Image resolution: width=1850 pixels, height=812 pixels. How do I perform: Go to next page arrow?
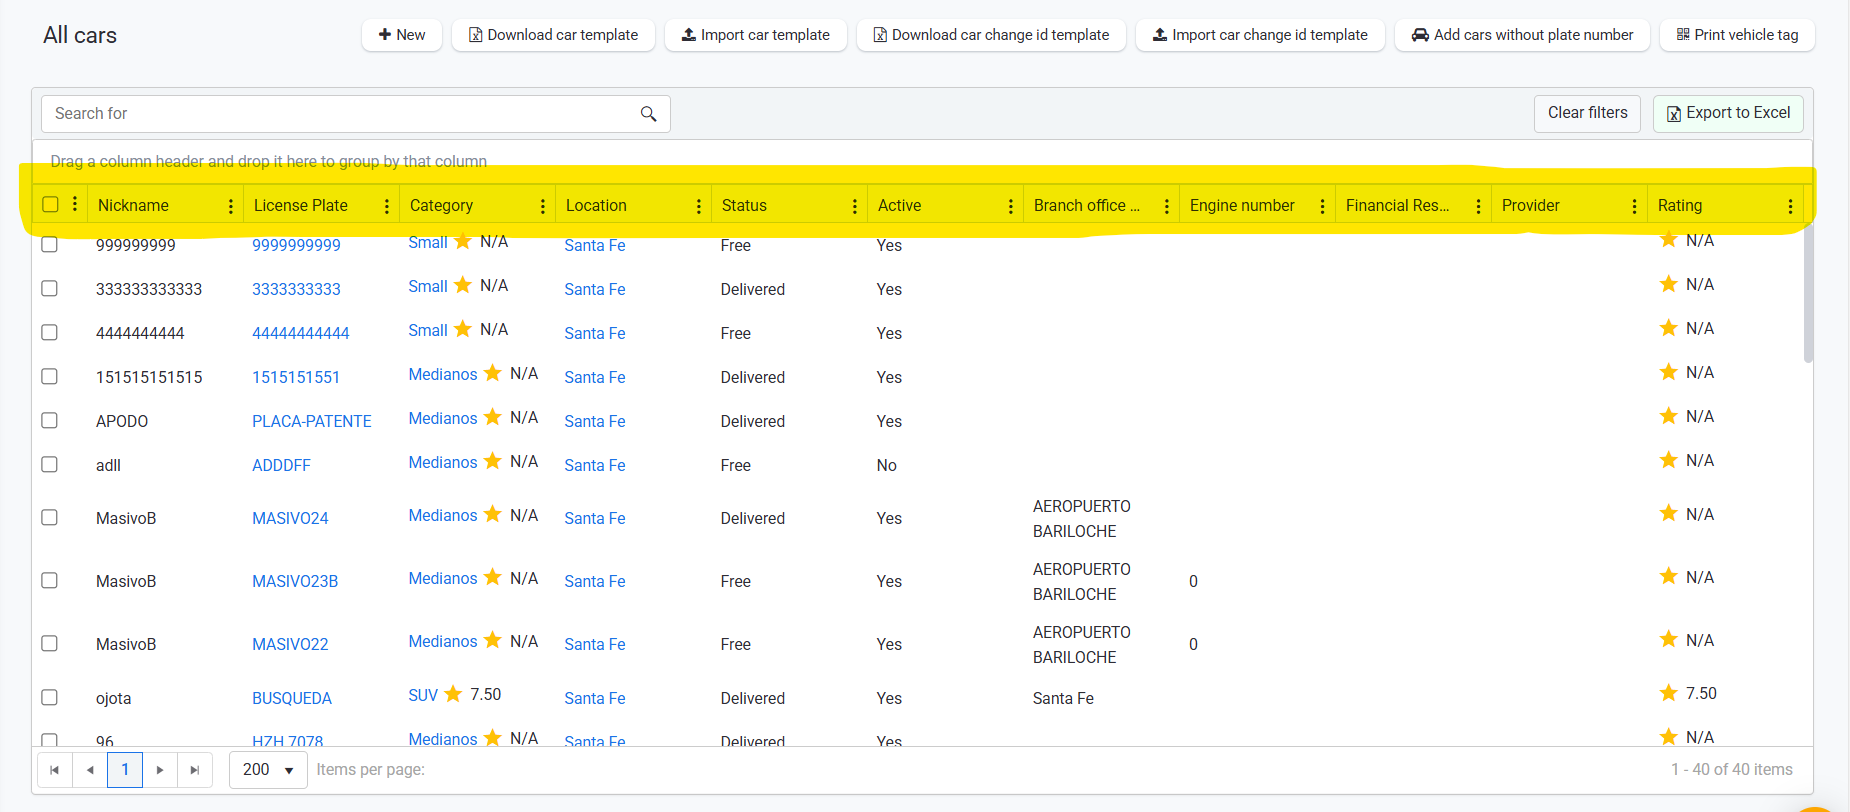160,770
